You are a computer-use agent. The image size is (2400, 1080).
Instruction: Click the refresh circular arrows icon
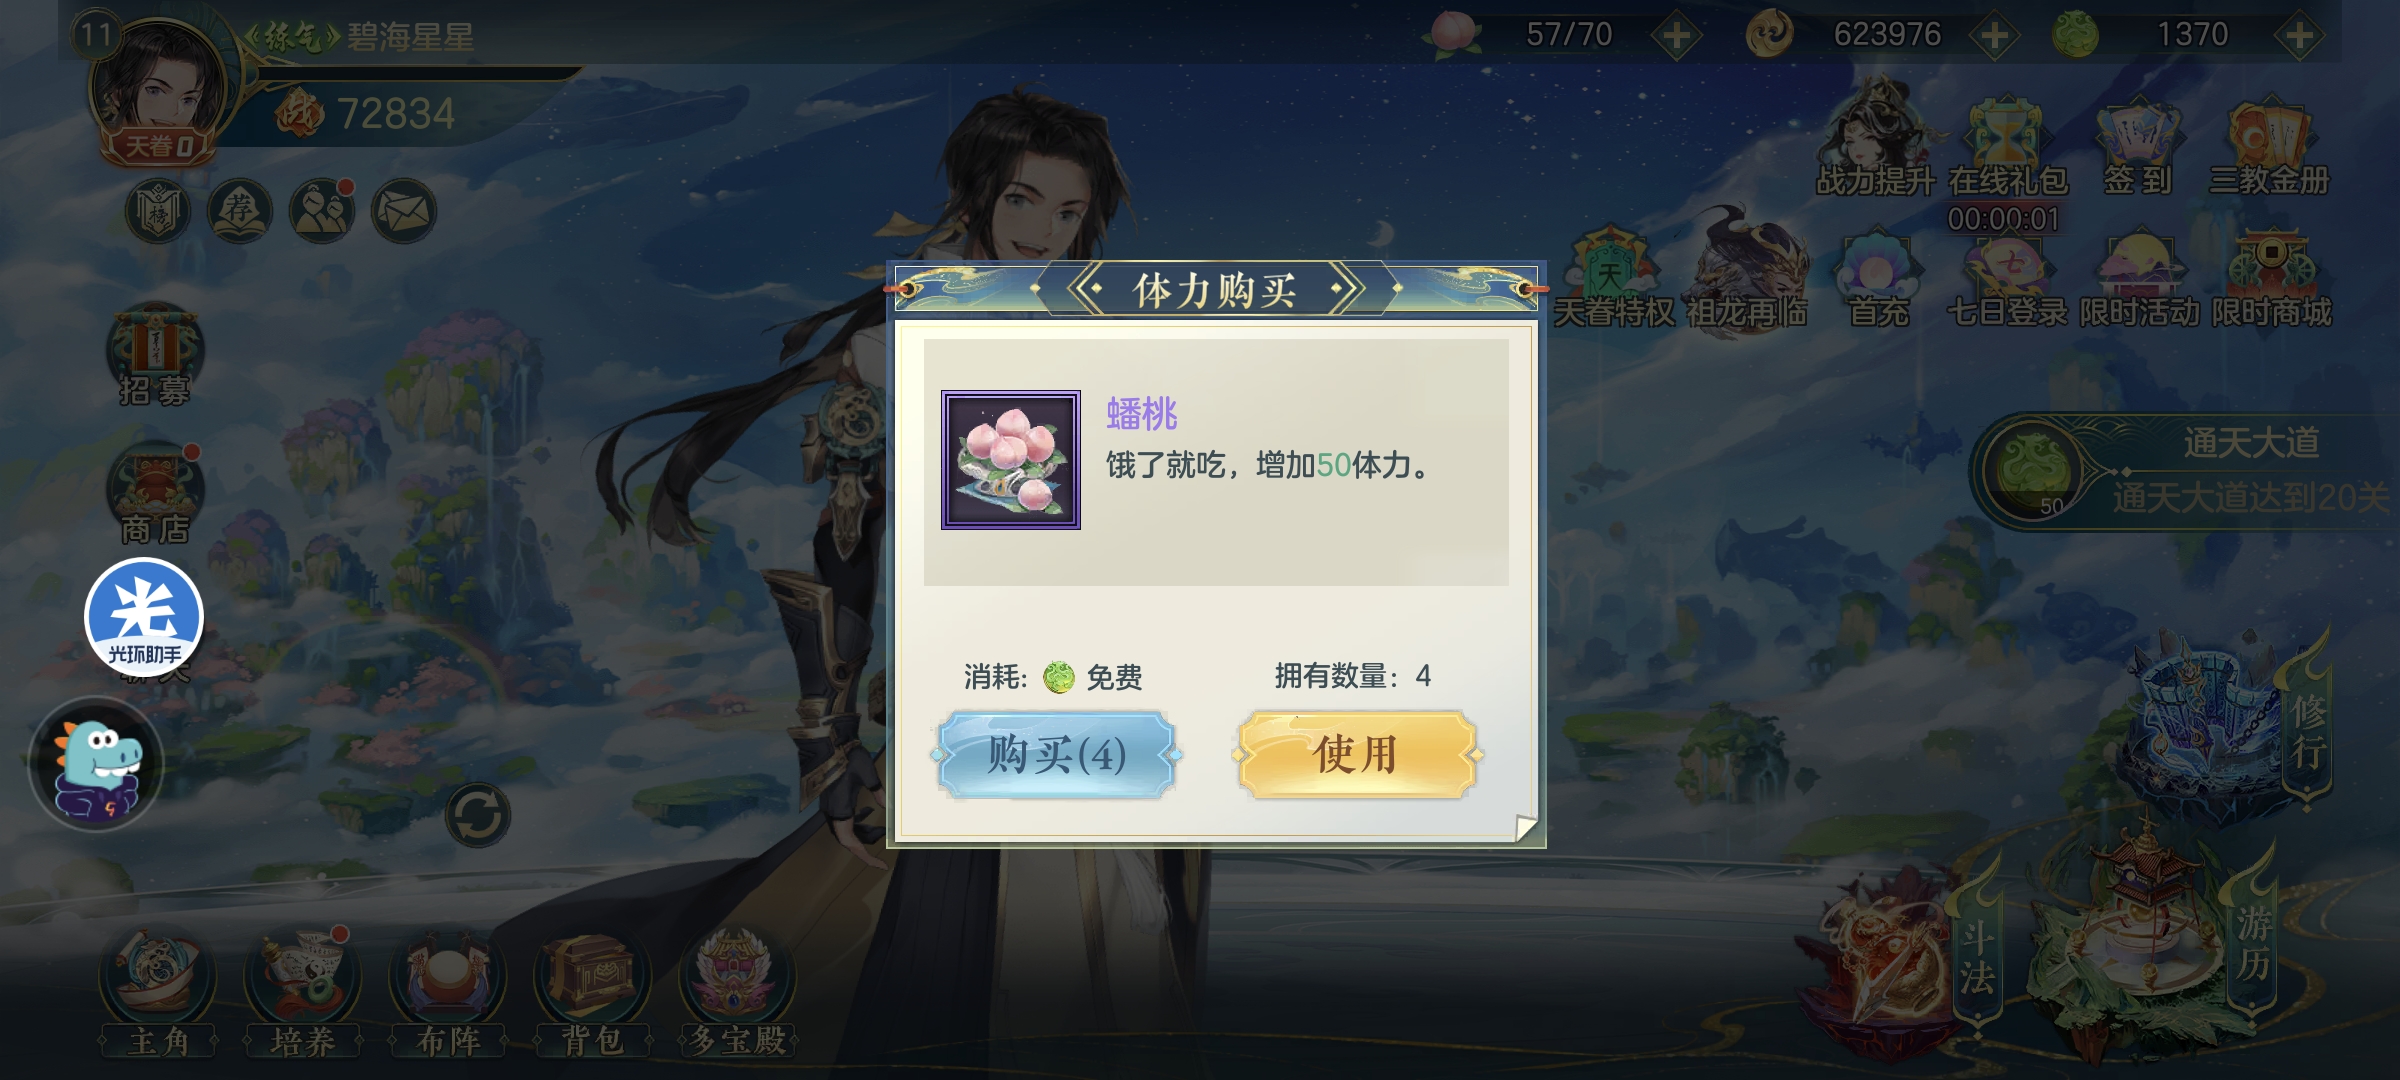point(478,816)
